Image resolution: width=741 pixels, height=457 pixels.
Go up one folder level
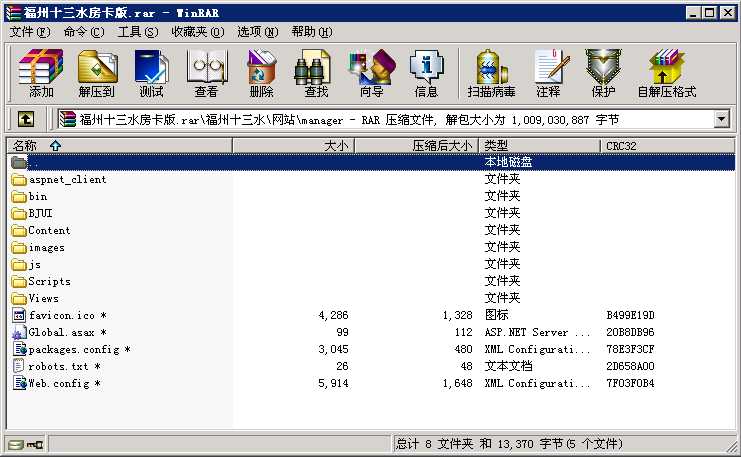pos(26,119)
